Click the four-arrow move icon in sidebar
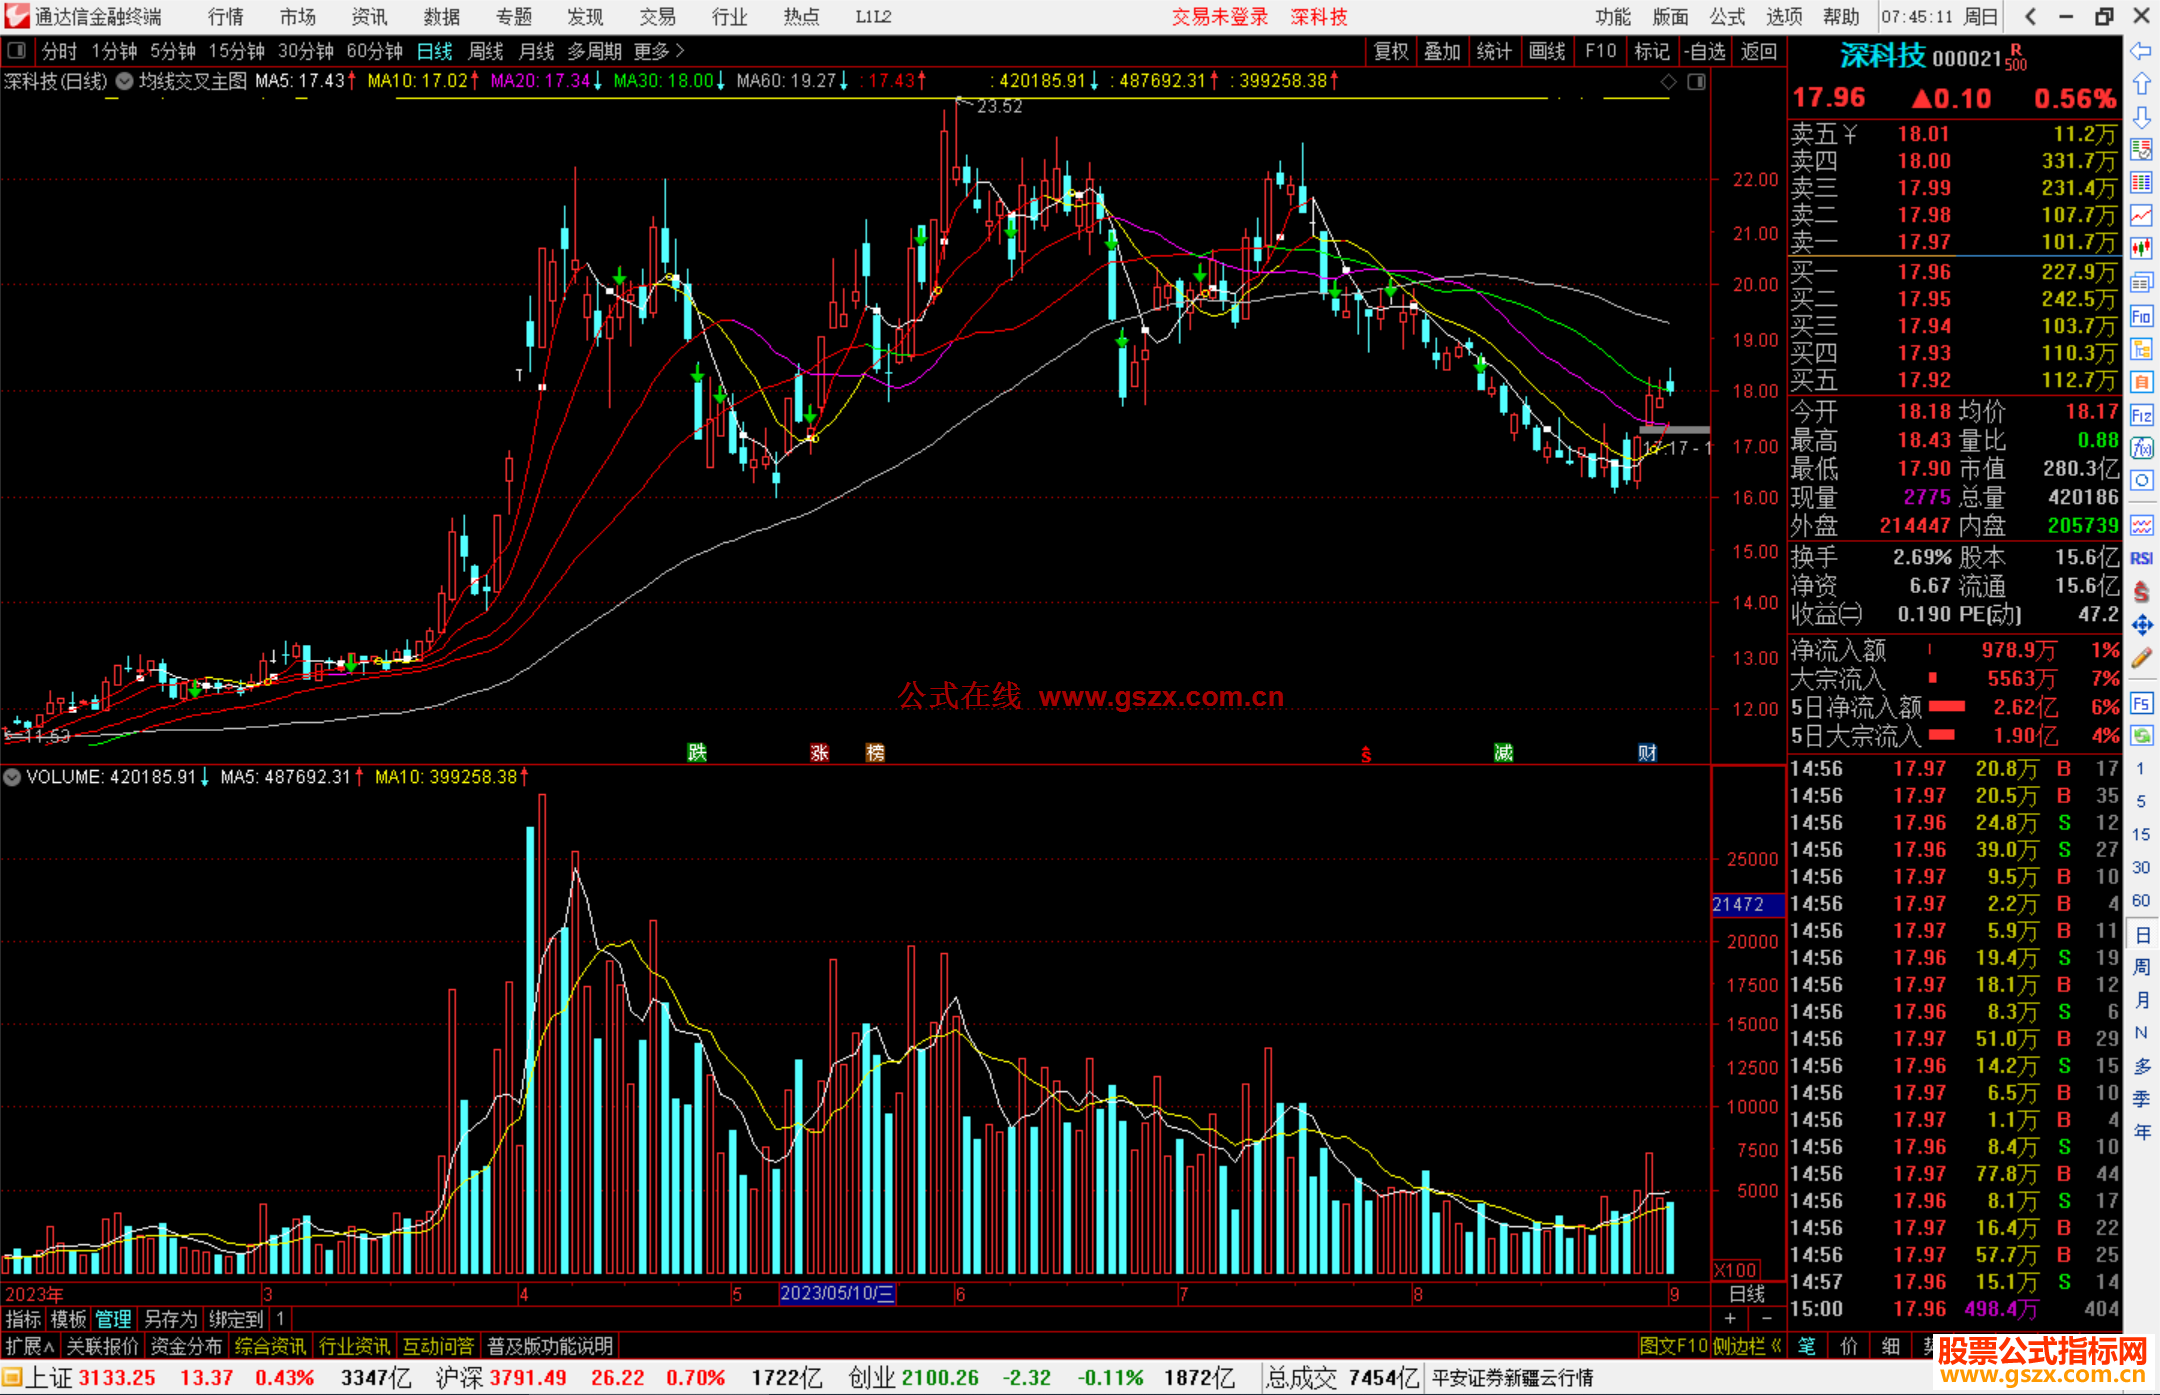 2141,626
